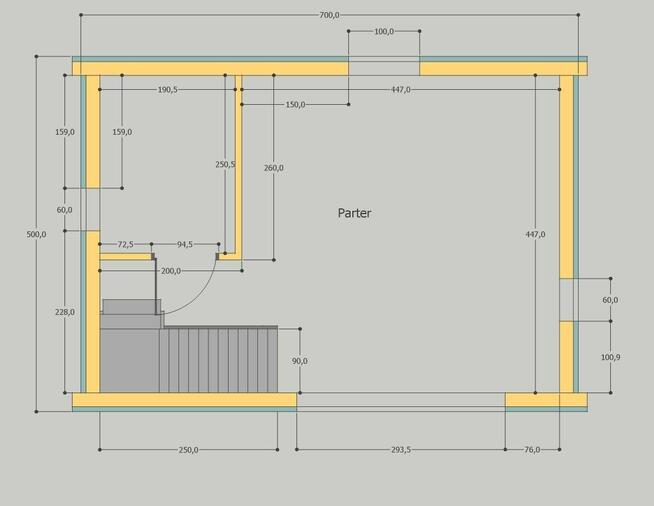Viewport: 654px width, 506px height.
Task: Select the 500,0 overall height dimension
Action: (36, 234)
